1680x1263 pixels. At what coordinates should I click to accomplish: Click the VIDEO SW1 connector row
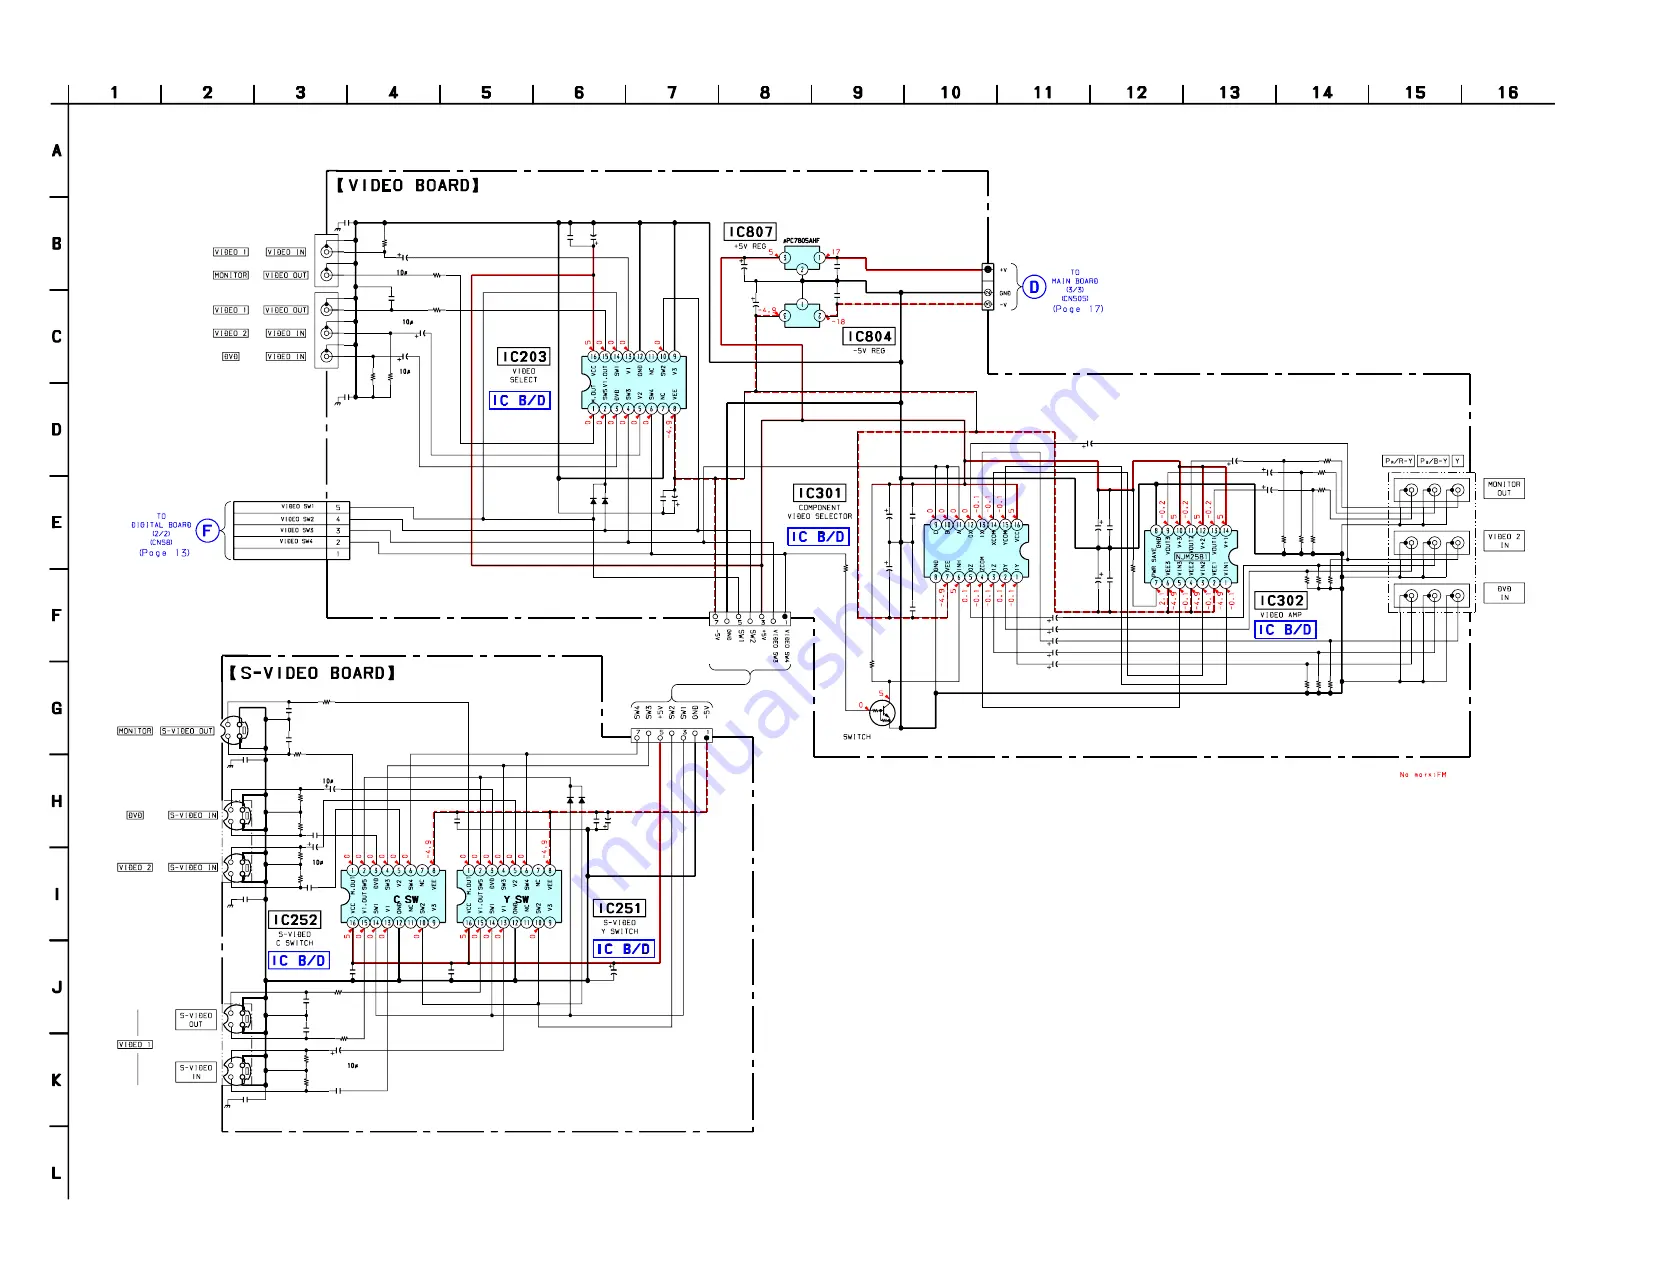tap(289, 507)
